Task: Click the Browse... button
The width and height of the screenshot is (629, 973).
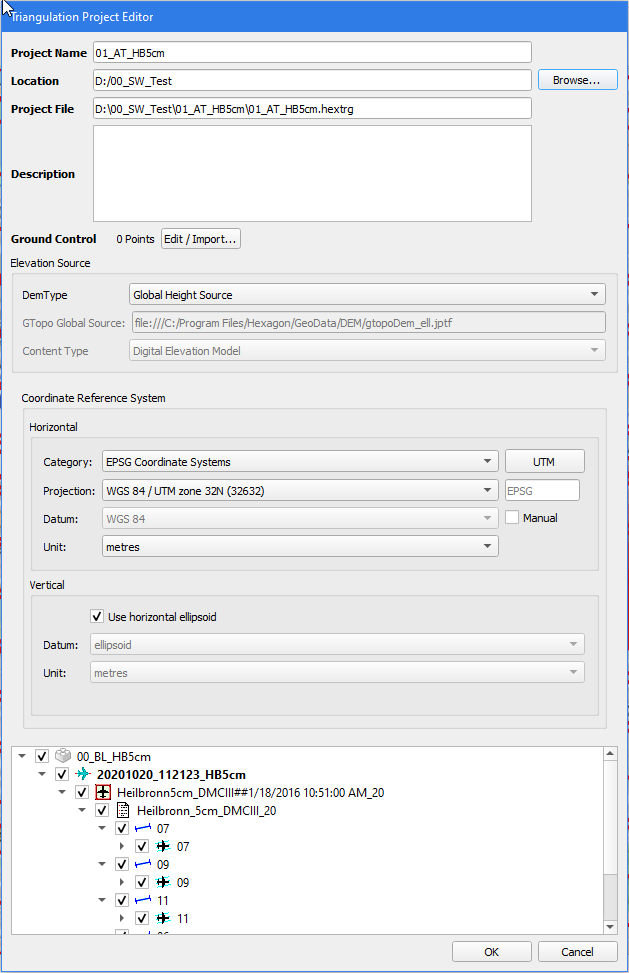Action: (577, 80)
